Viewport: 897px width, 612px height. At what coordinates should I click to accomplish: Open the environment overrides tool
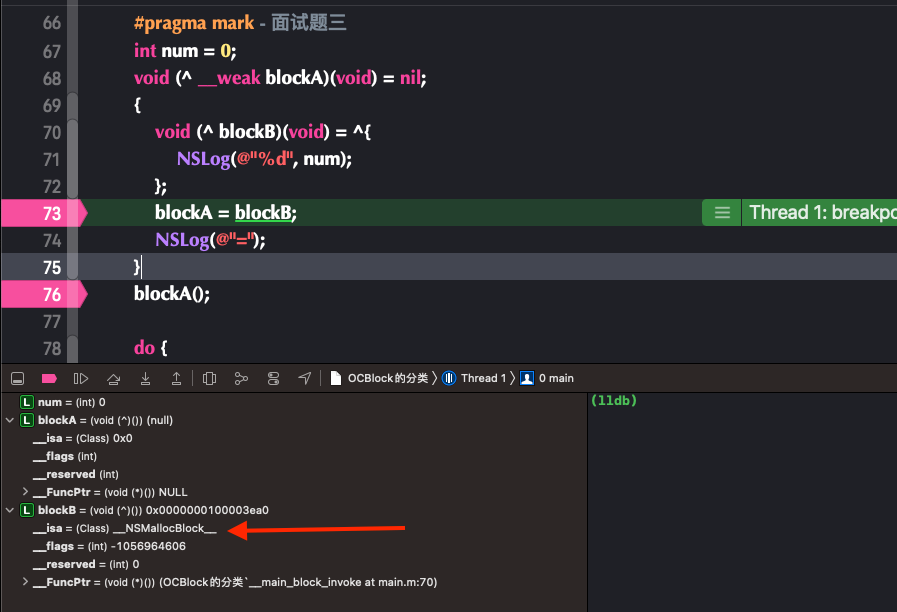pyautogui.click(x=273, y=379)
